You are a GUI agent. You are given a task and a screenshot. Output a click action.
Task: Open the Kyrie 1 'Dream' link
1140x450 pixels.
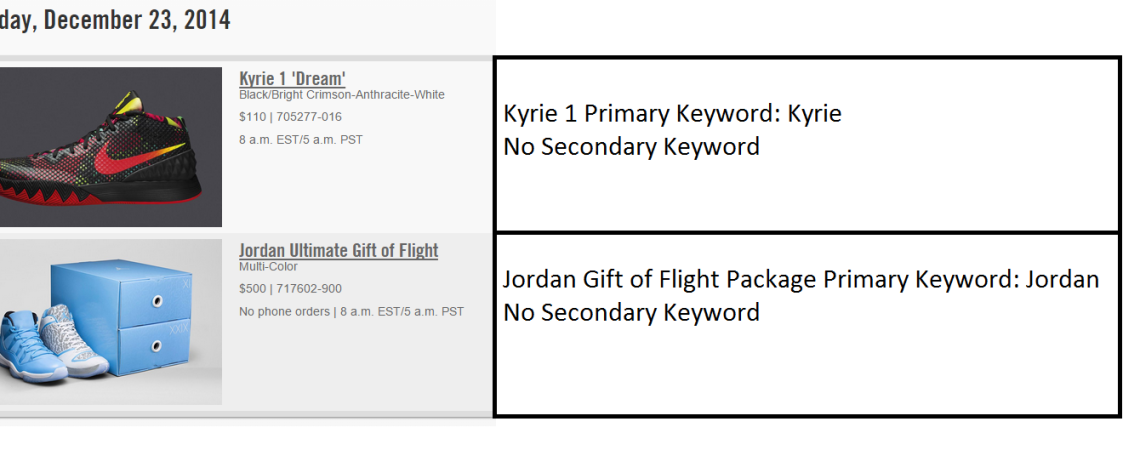point(292,79)
